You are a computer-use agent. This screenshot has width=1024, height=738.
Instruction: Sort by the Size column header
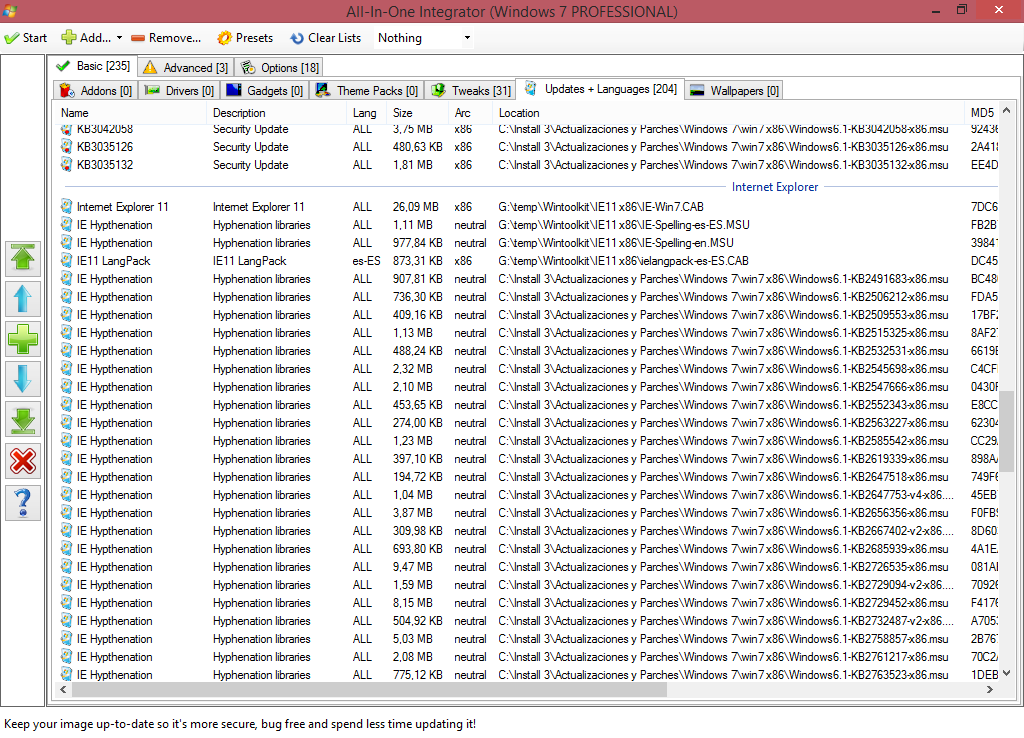click(x=403, y=113)
